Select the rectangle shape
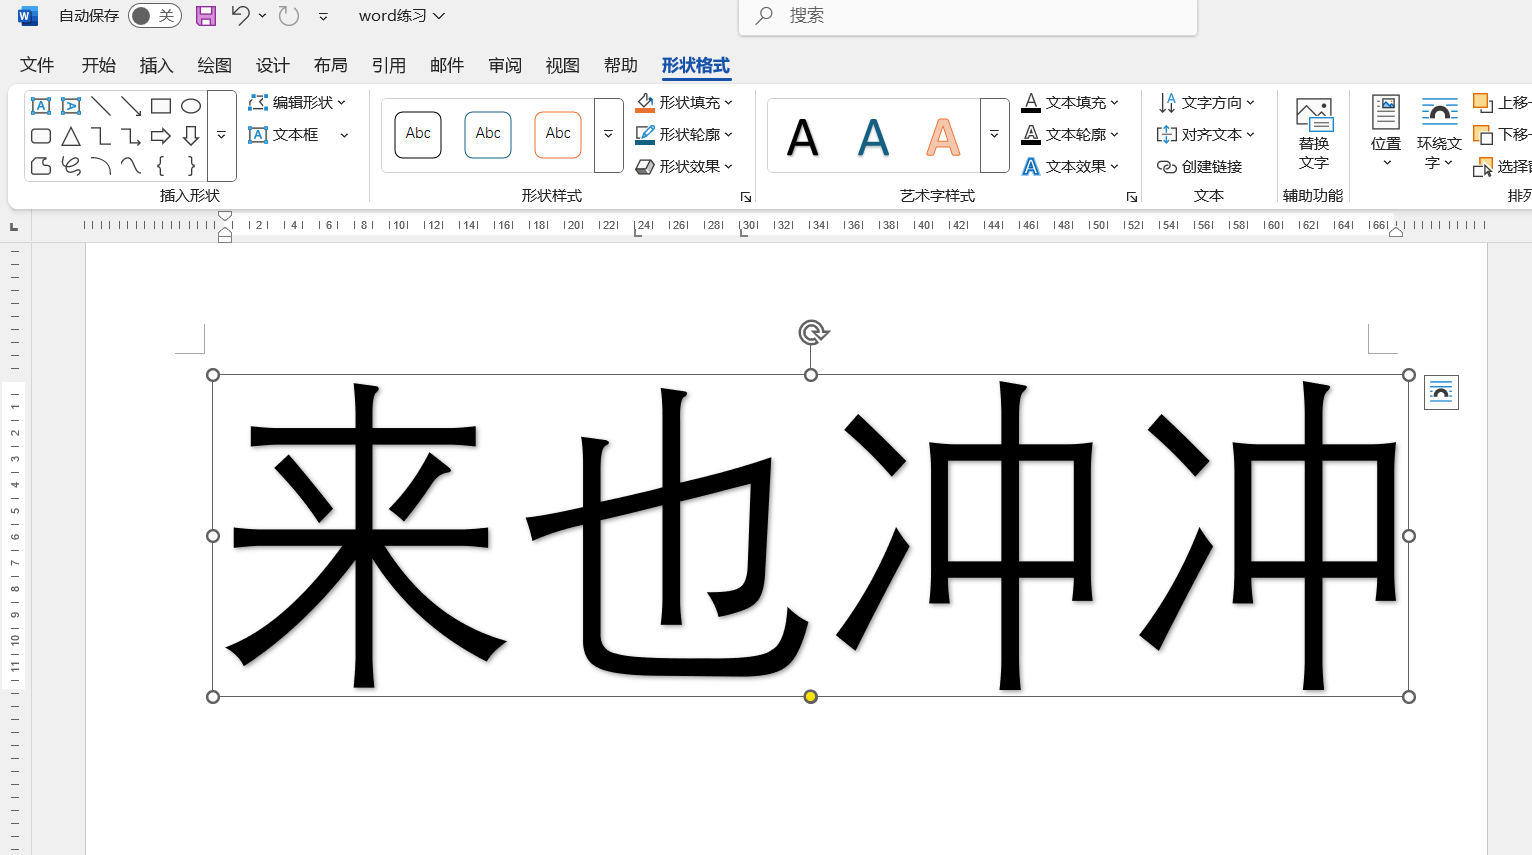Viewport: 1532px width, 855px height. pyautogui.click(x=161, y=106)
